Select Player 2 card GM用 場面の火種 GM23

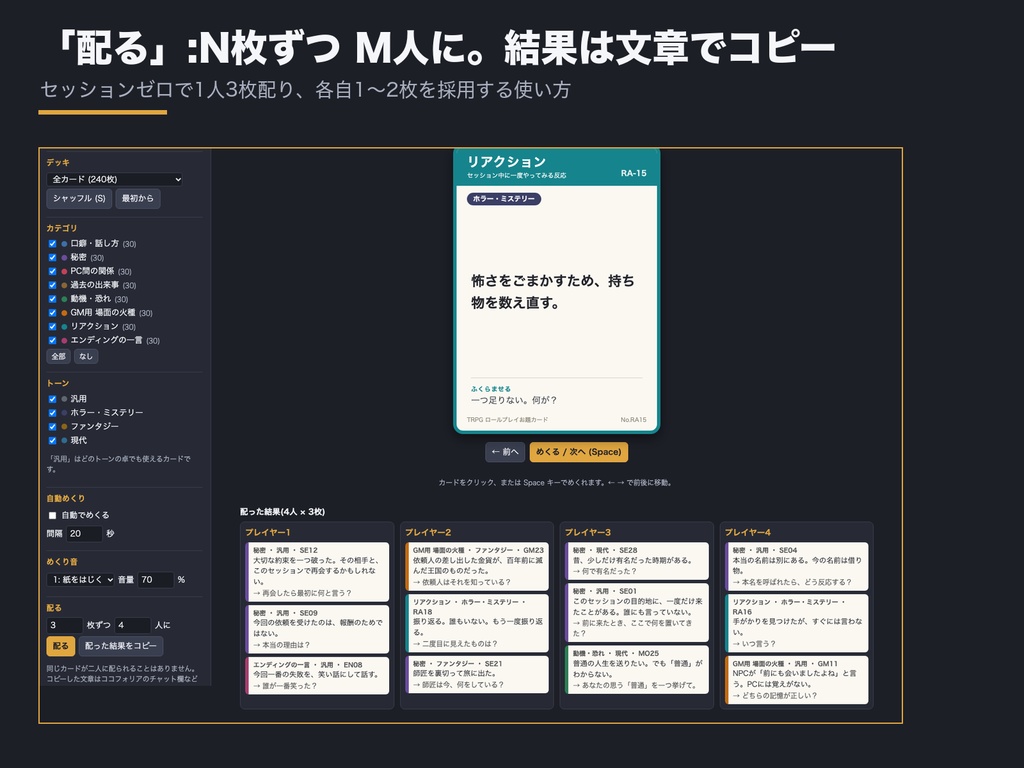click(x=477, y=566)
